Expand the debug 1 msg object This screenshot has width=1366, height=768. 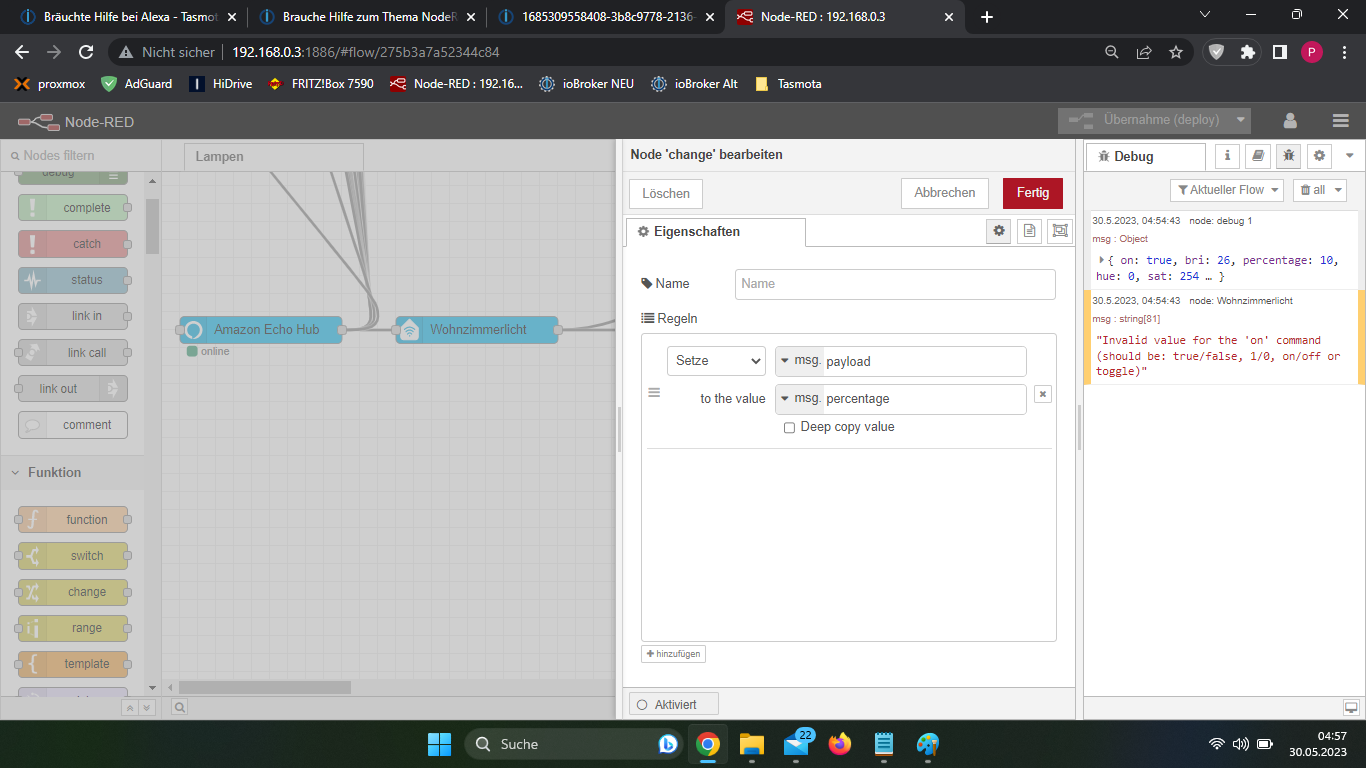tap(1102, 260)
